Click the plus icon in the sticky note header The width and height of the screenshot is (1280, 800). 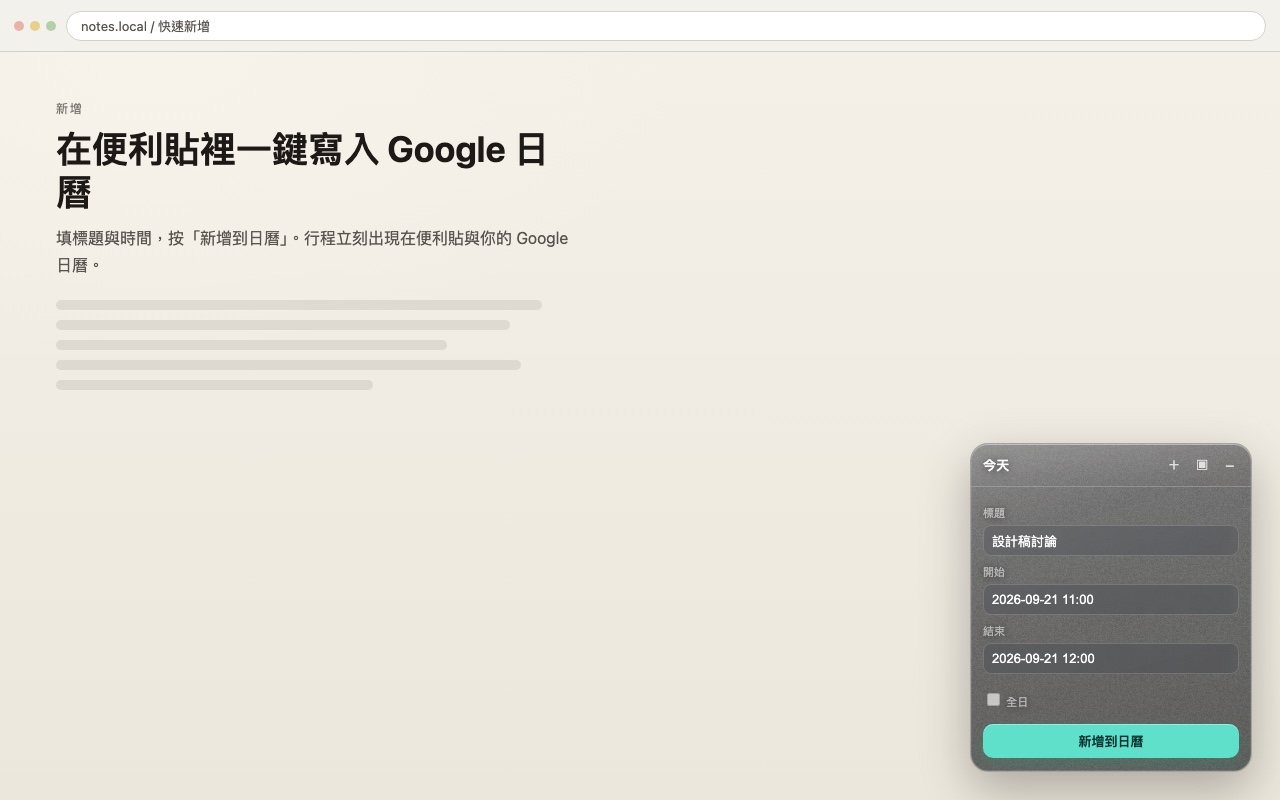point(1174,465)
